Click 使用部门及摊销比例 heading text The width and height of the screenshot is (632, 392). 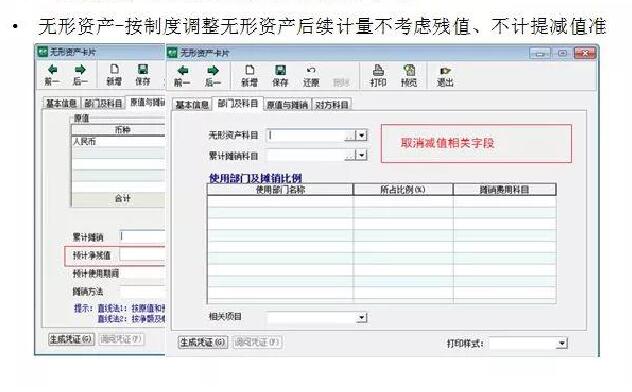255,178
